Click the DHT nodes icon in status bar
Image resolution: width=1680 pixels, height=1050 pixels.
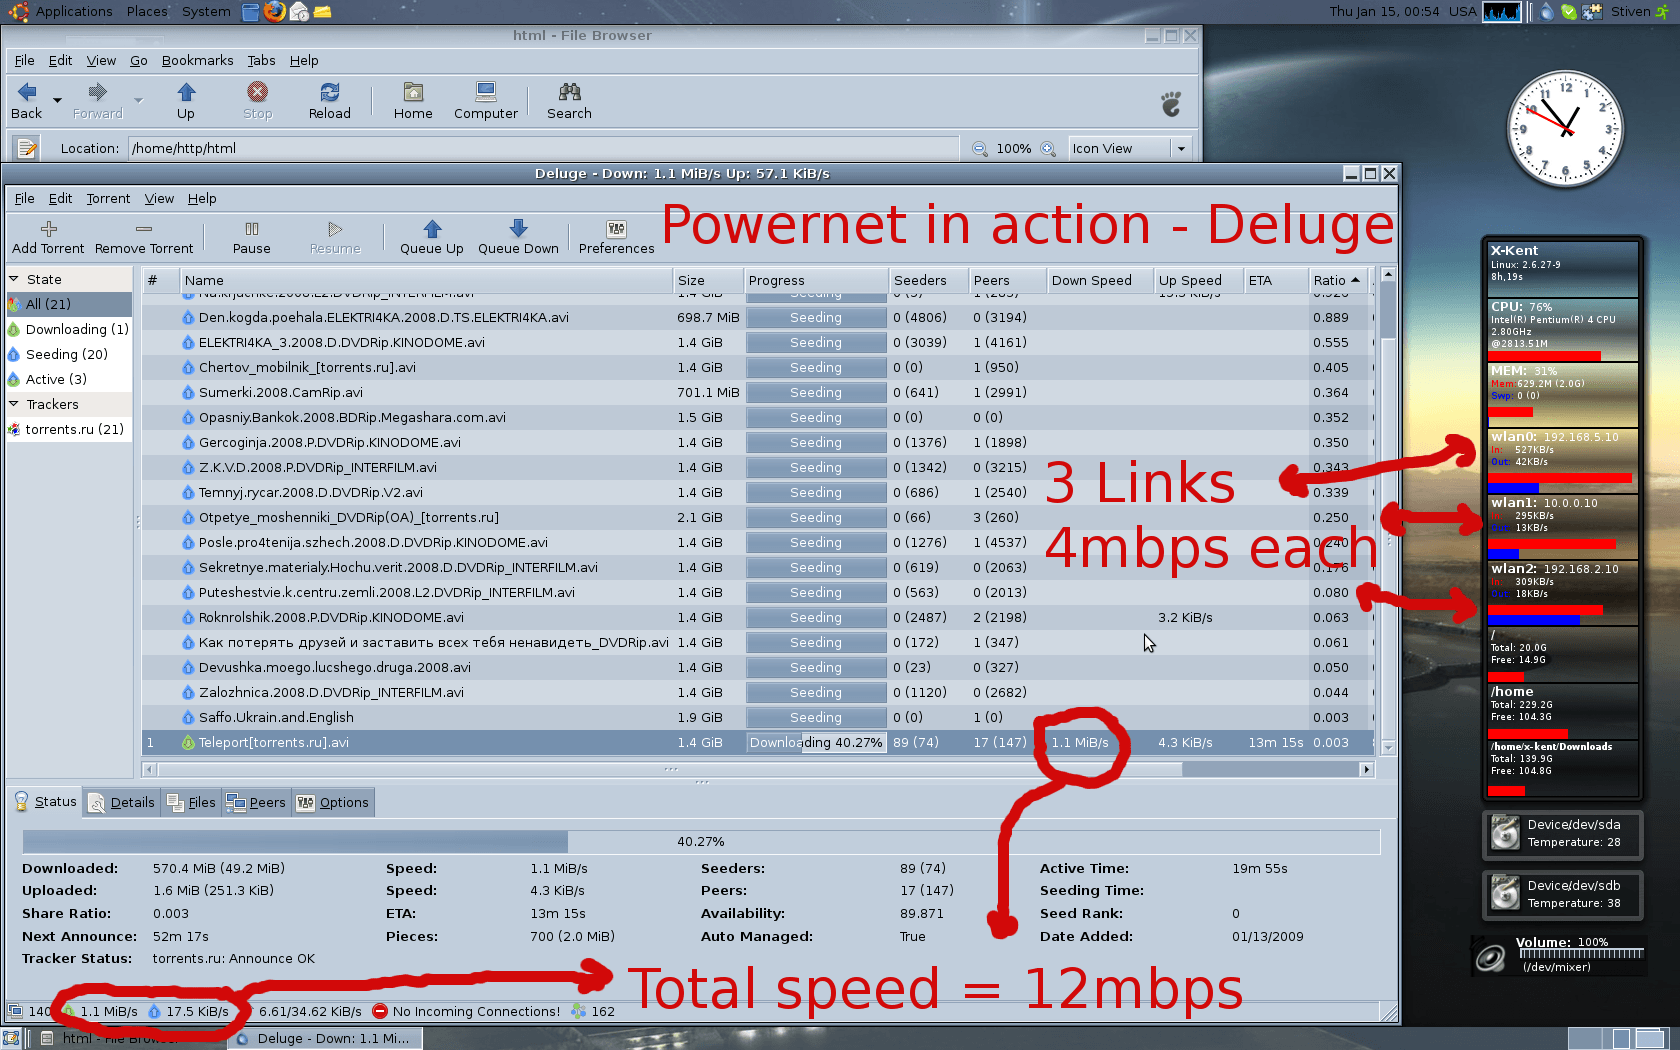point(578,1011)
